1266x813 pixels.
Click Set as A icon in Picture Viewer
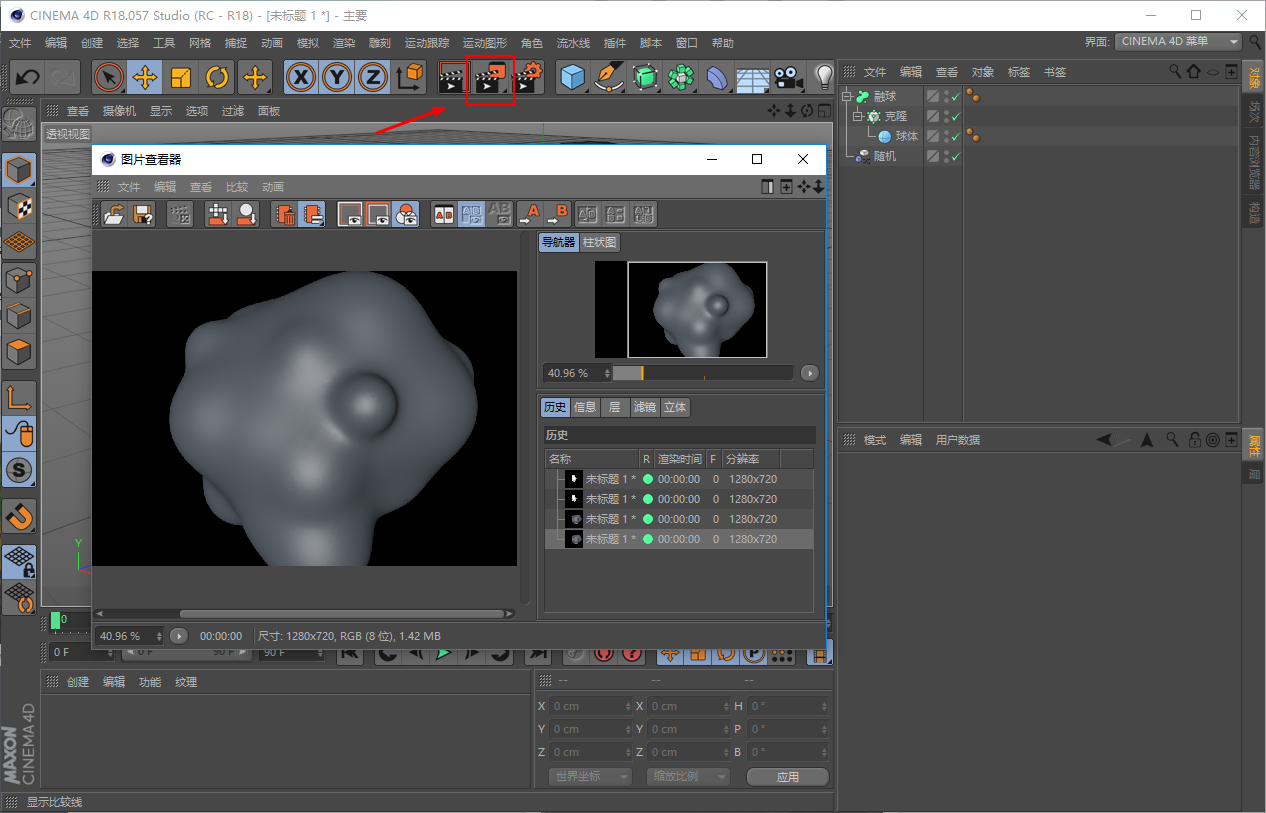tap(529, 213)
